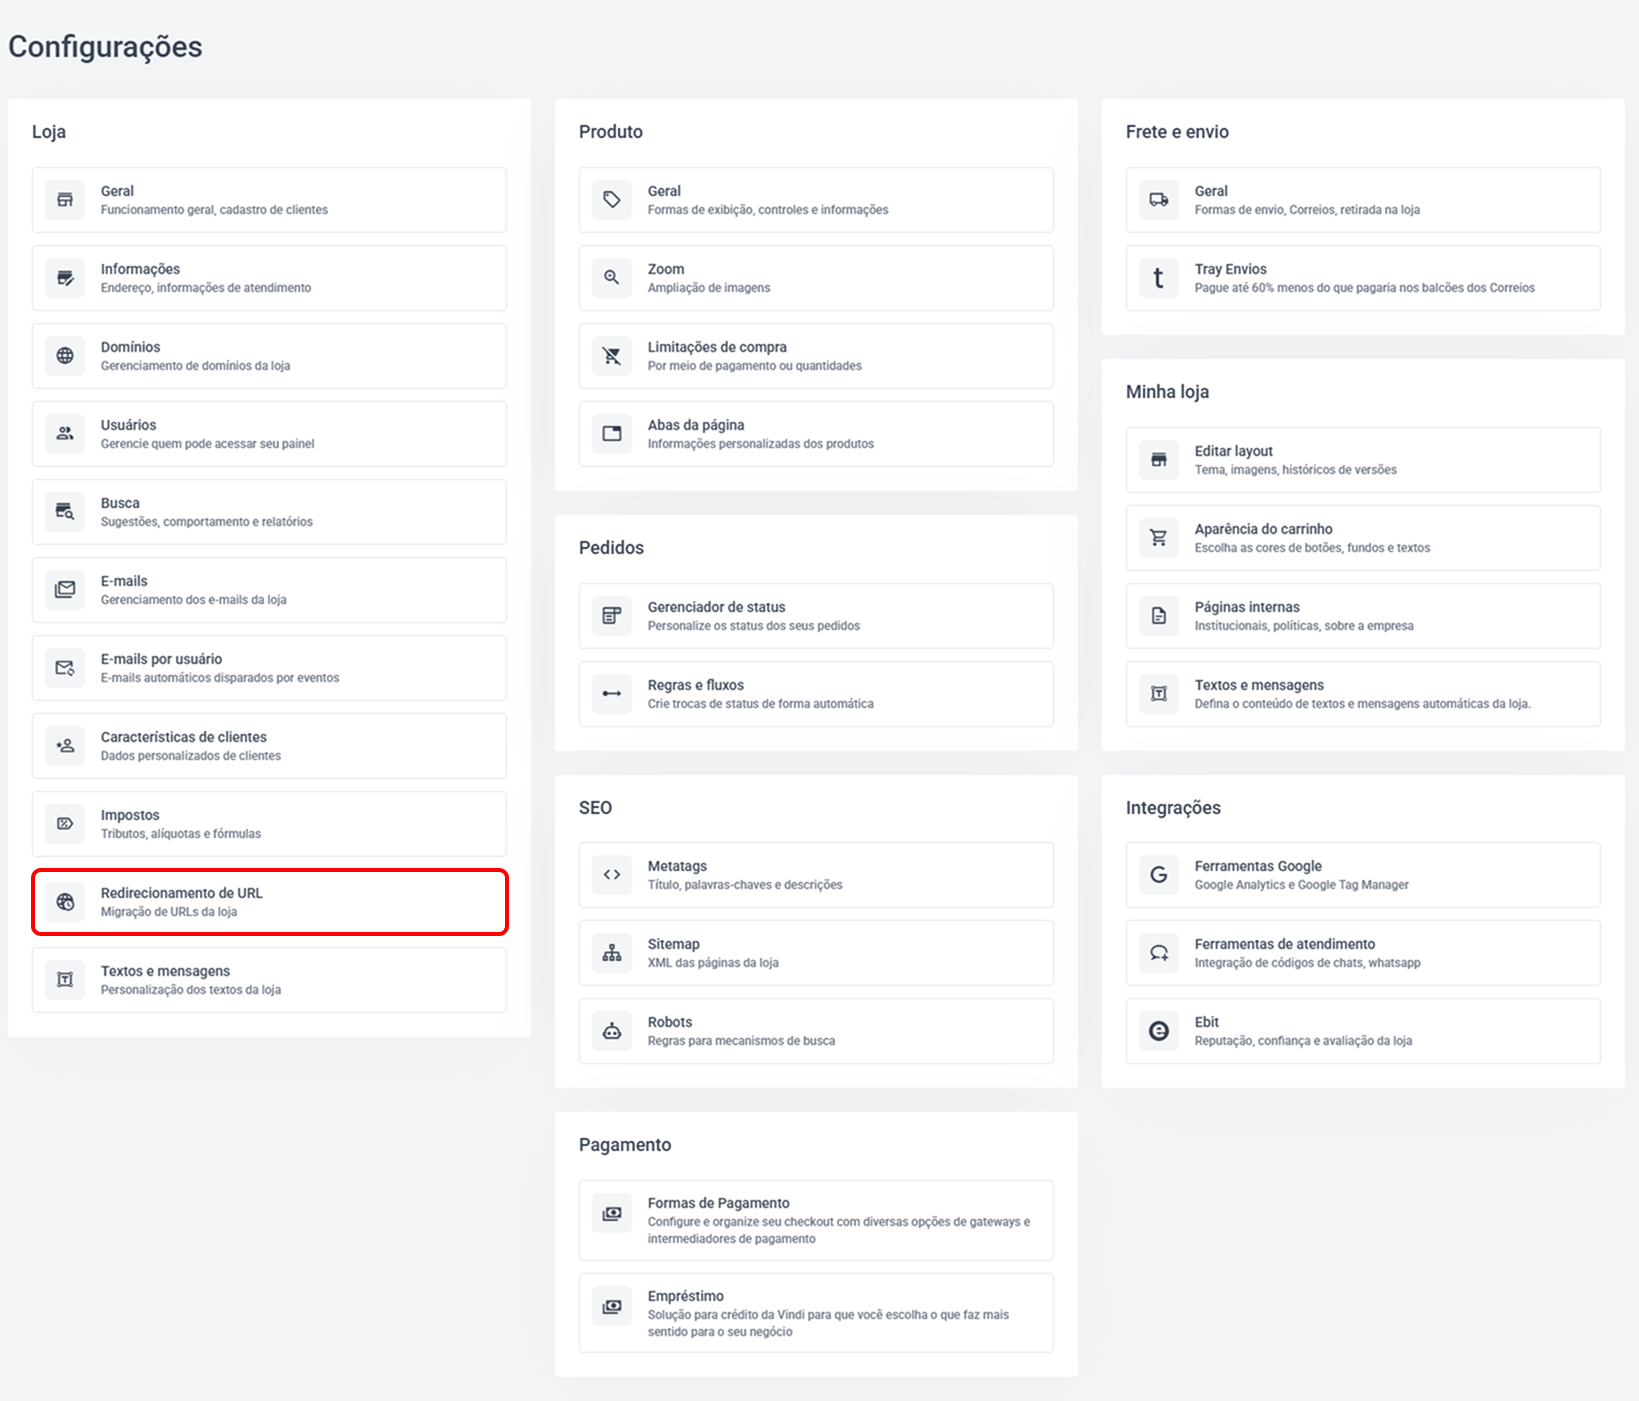Click the chat icon for Ferramentas de atendimento
Image resolution: width=1639 pixels, height=1401 pixels.
[x=1159, y=953]
